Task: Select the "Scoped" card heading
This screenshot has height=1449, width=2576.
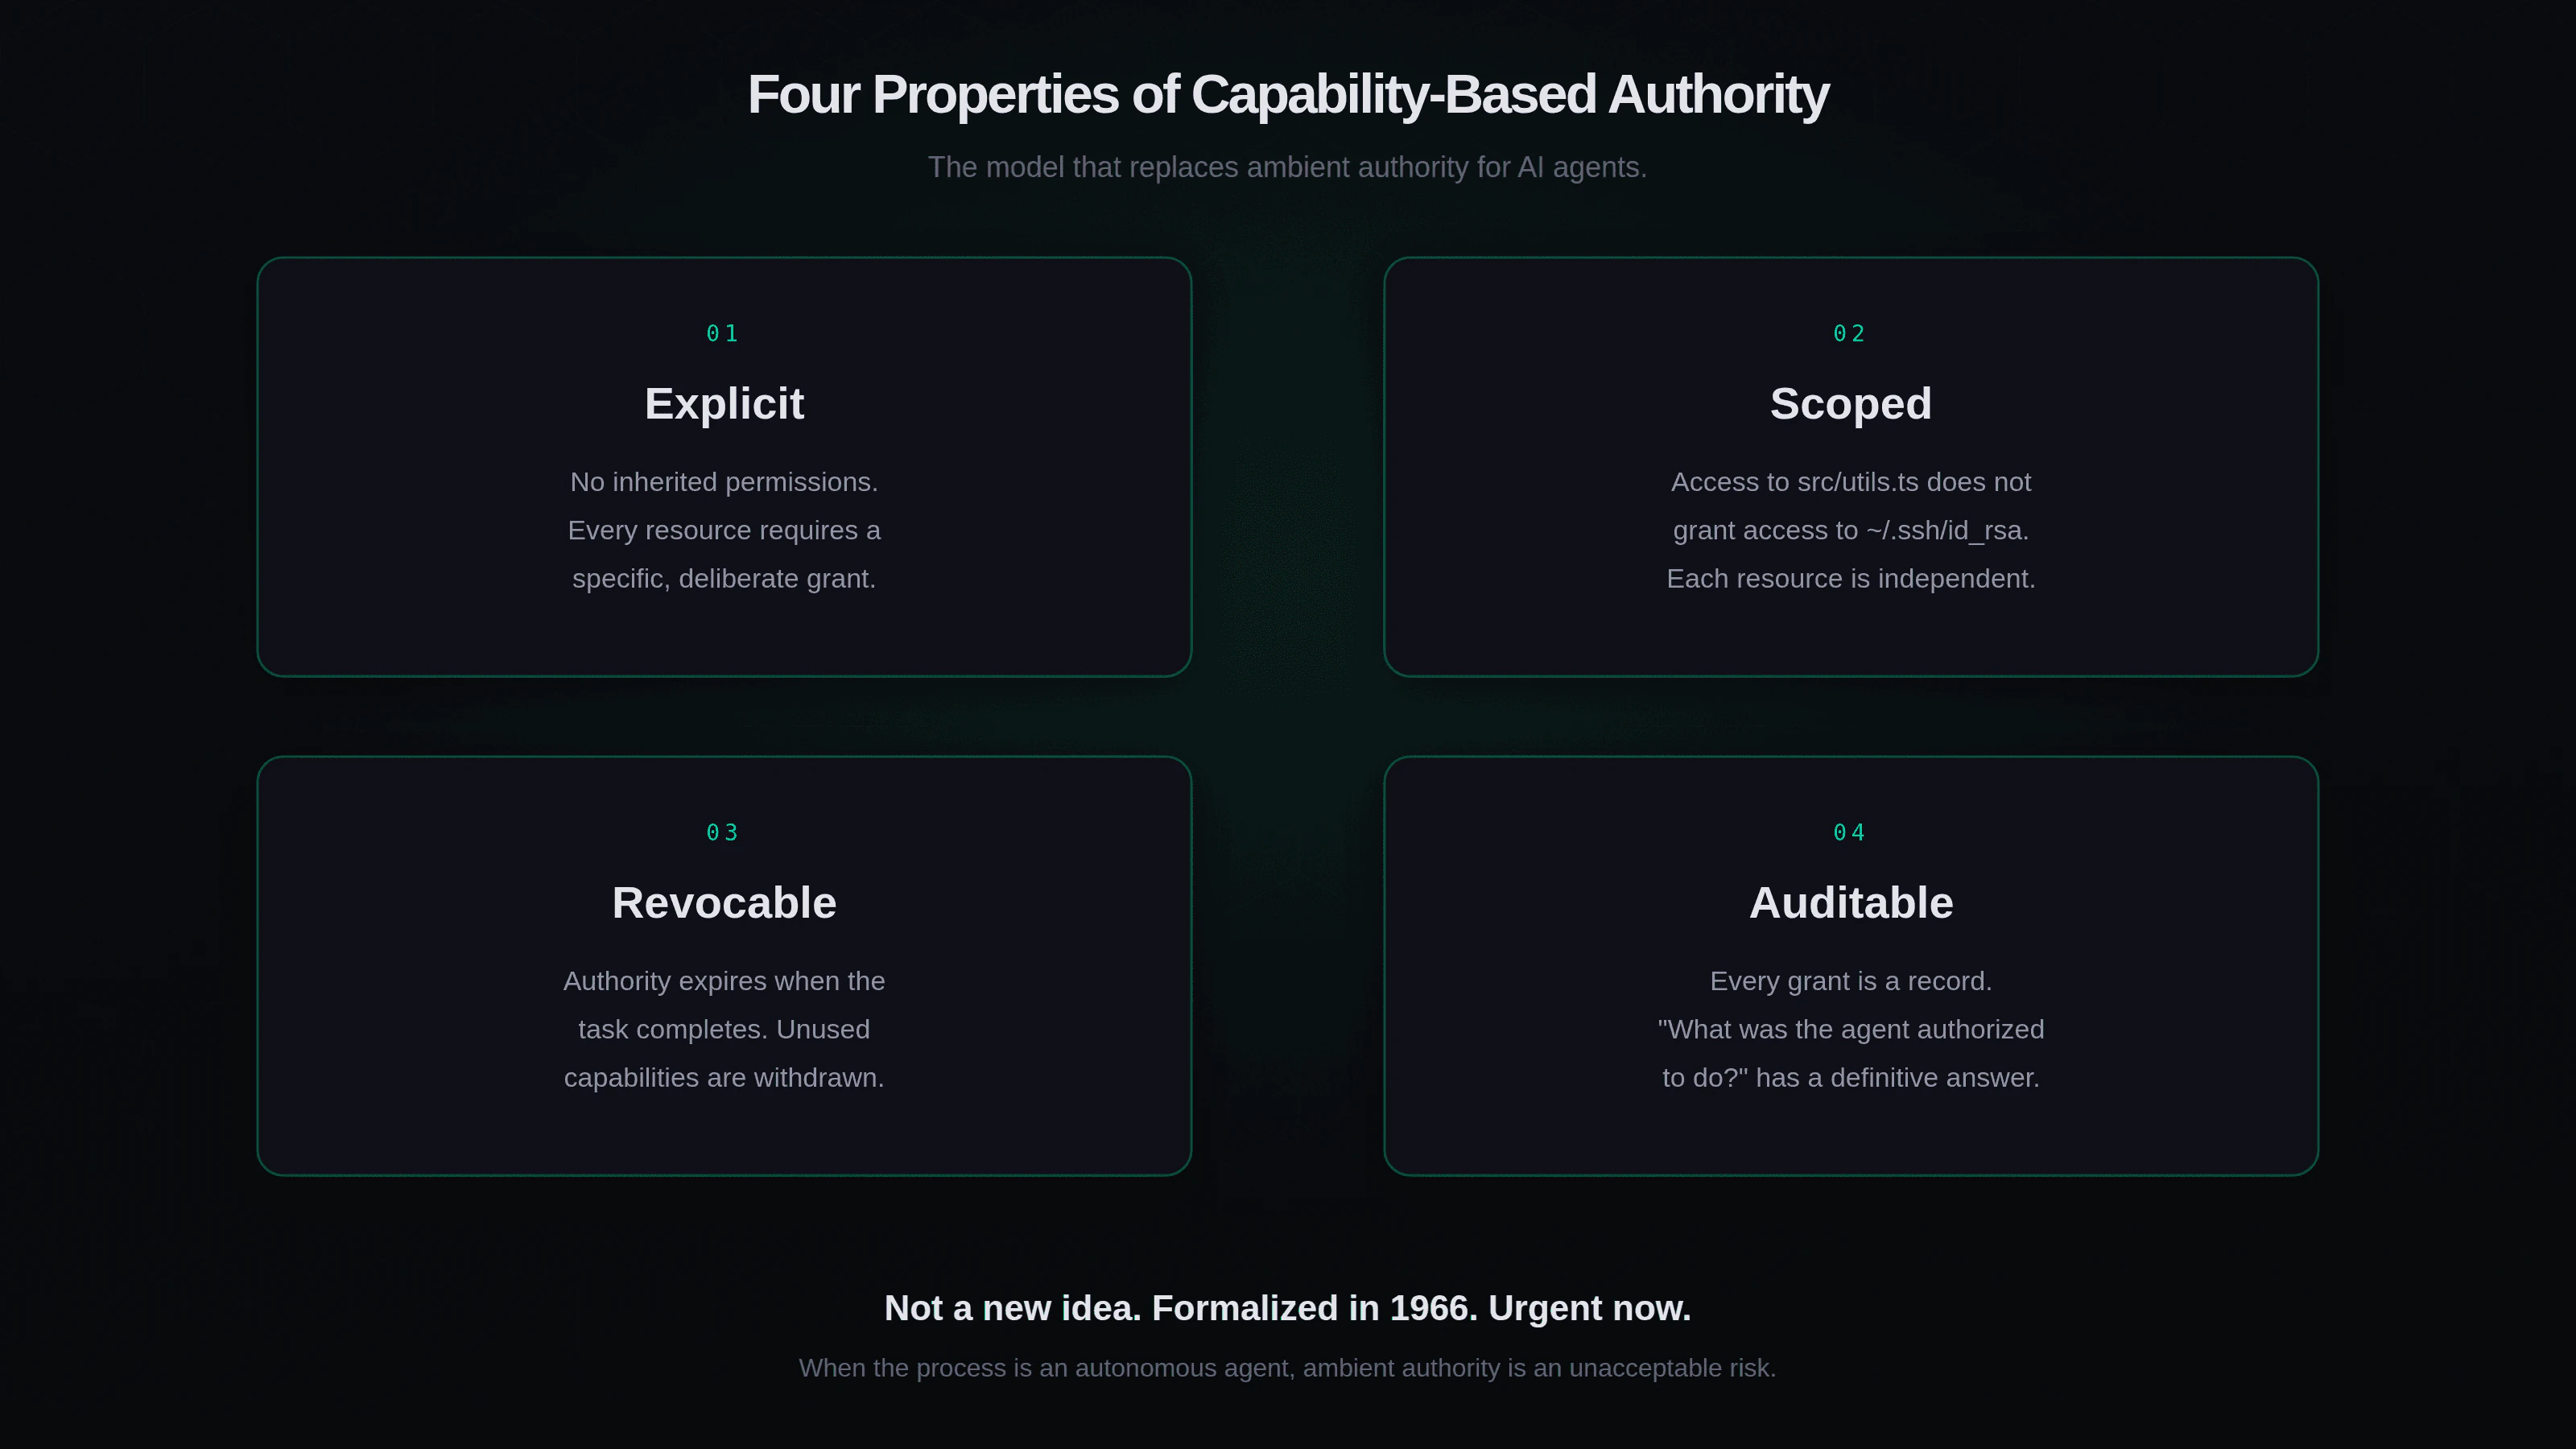Action: pos(1850,404)
